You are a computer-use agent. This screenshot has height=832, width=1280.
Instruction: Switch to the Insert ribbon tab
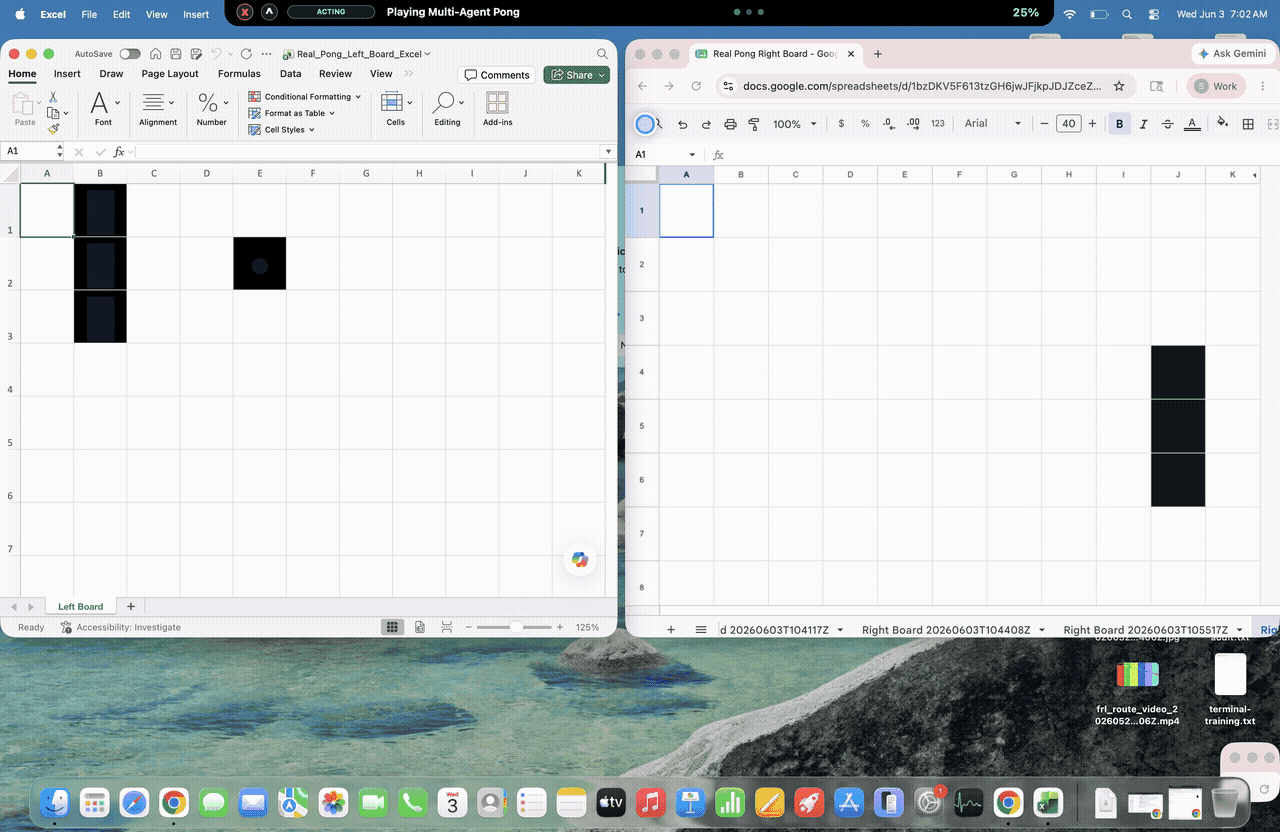[67, 74]
